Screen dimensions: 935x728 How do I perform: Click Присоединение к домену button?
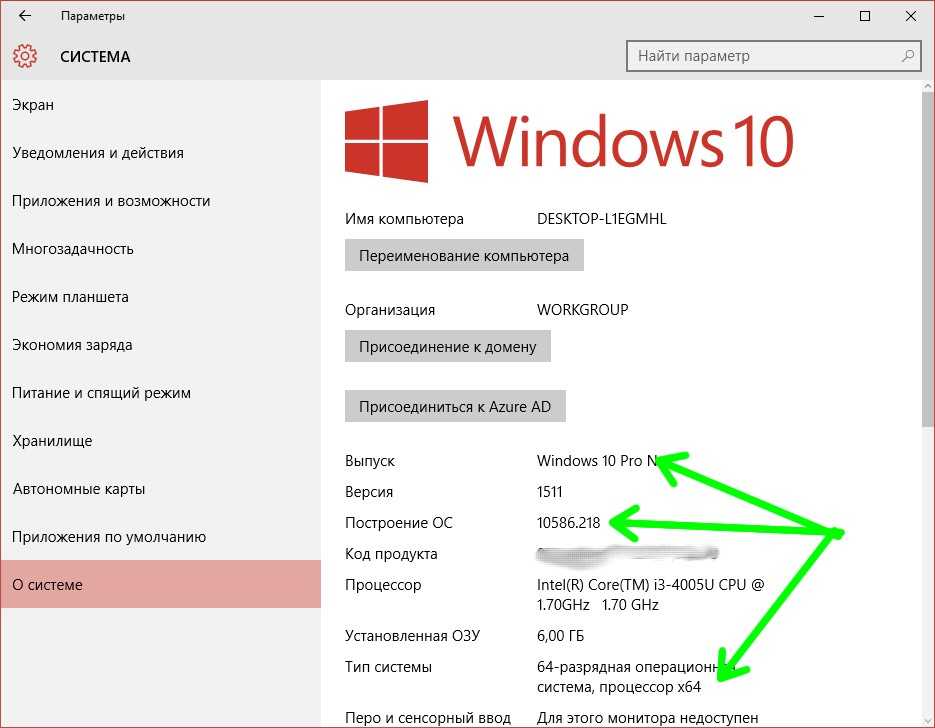tap(447, 346)
